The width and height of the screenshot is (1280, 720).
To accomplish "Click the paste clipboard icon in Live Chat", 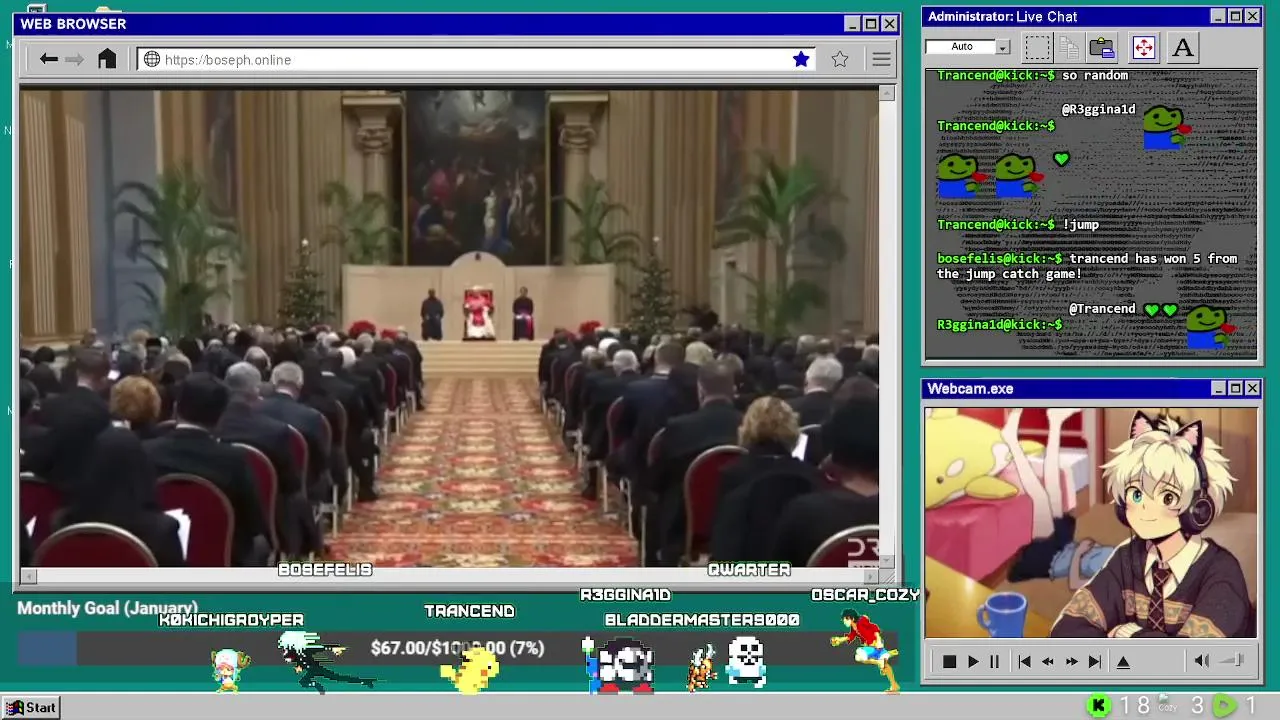I will click(1102, 47).
